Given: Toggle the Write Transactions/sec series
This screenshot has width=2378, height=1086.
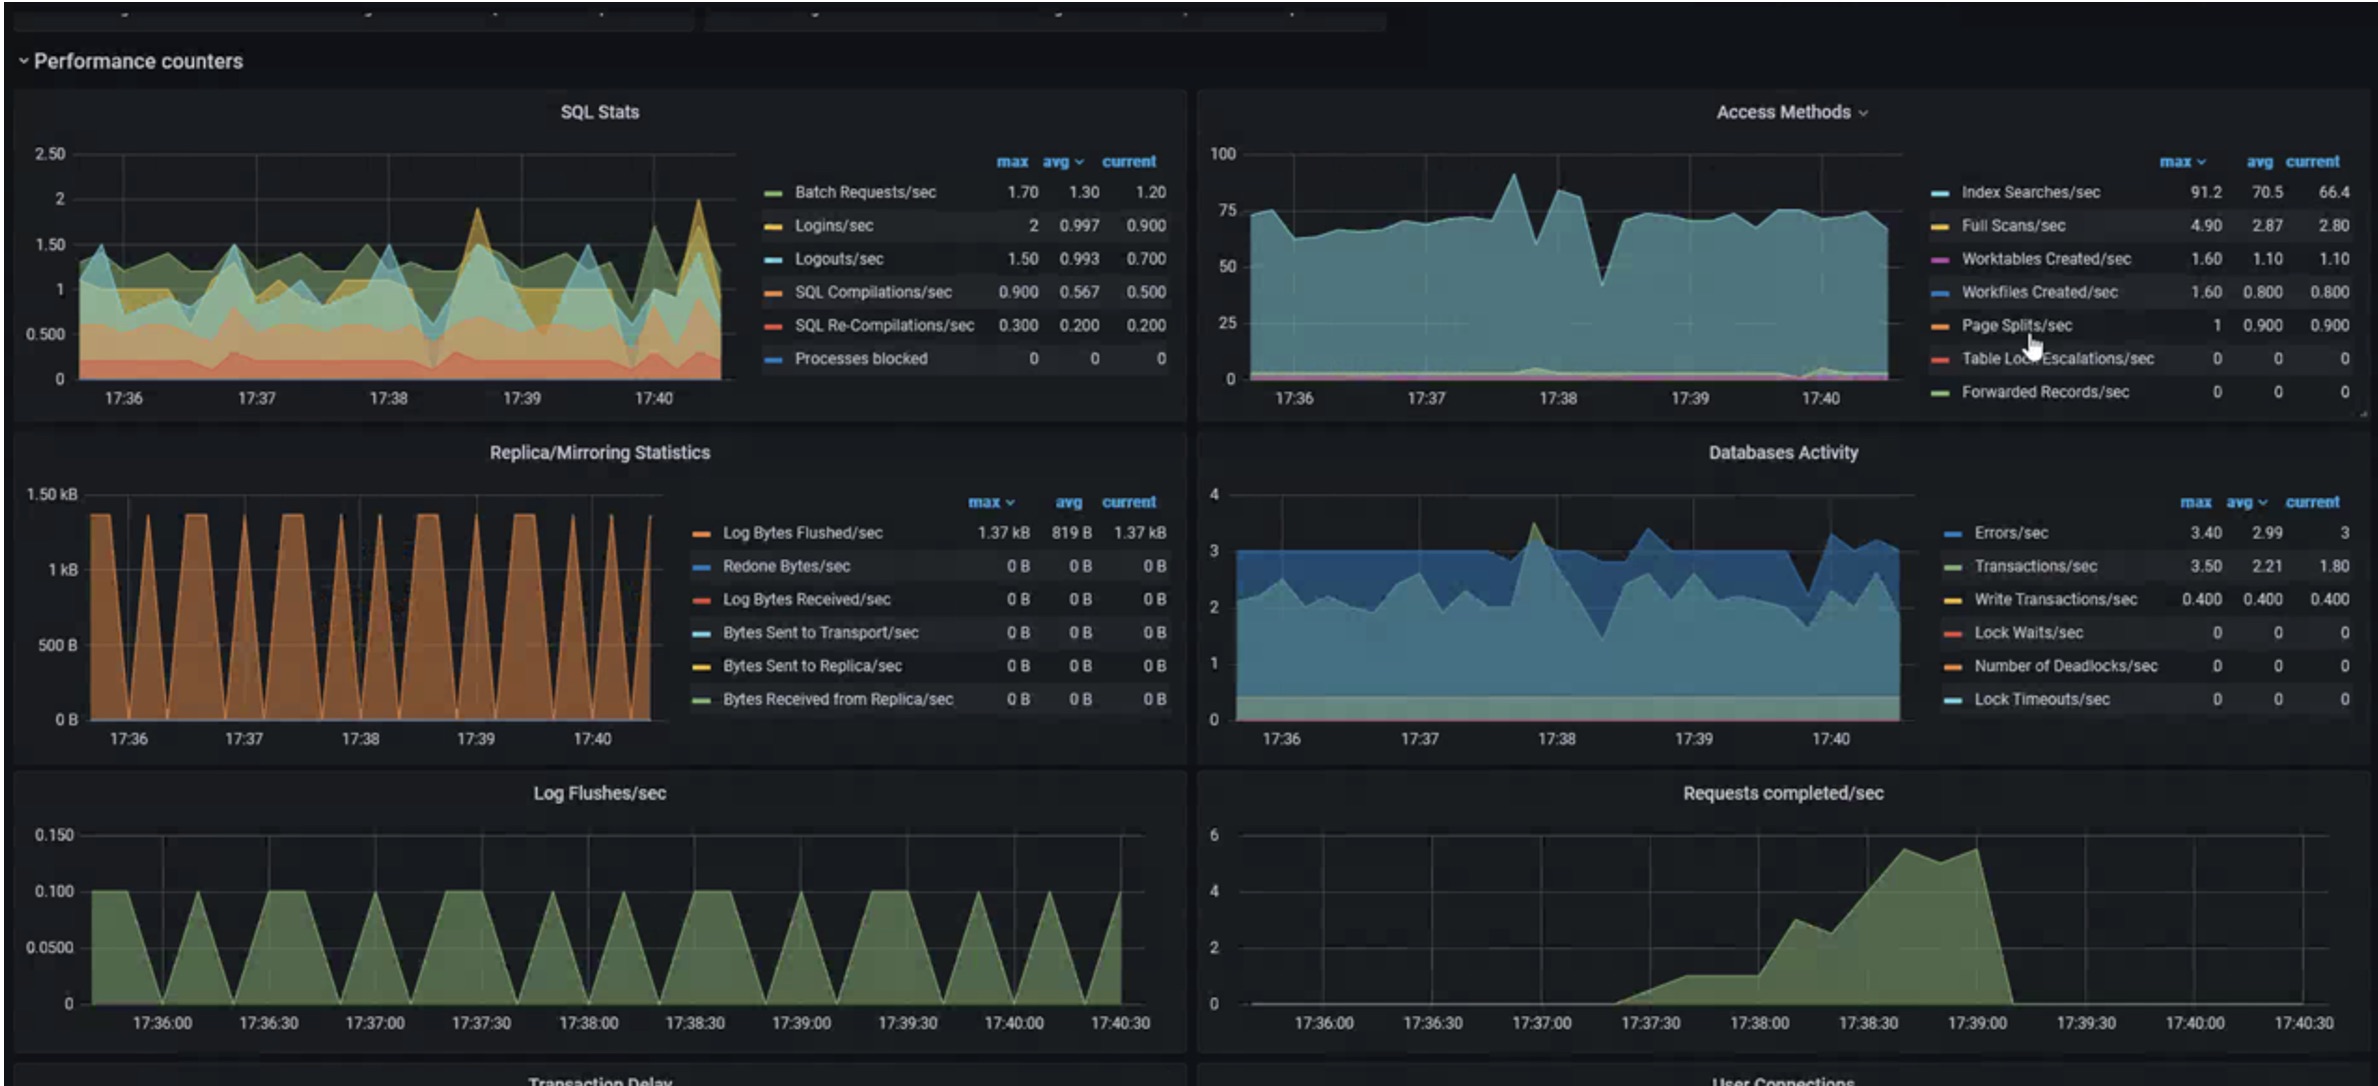Looking at the screenshot, I should 2055,599.
